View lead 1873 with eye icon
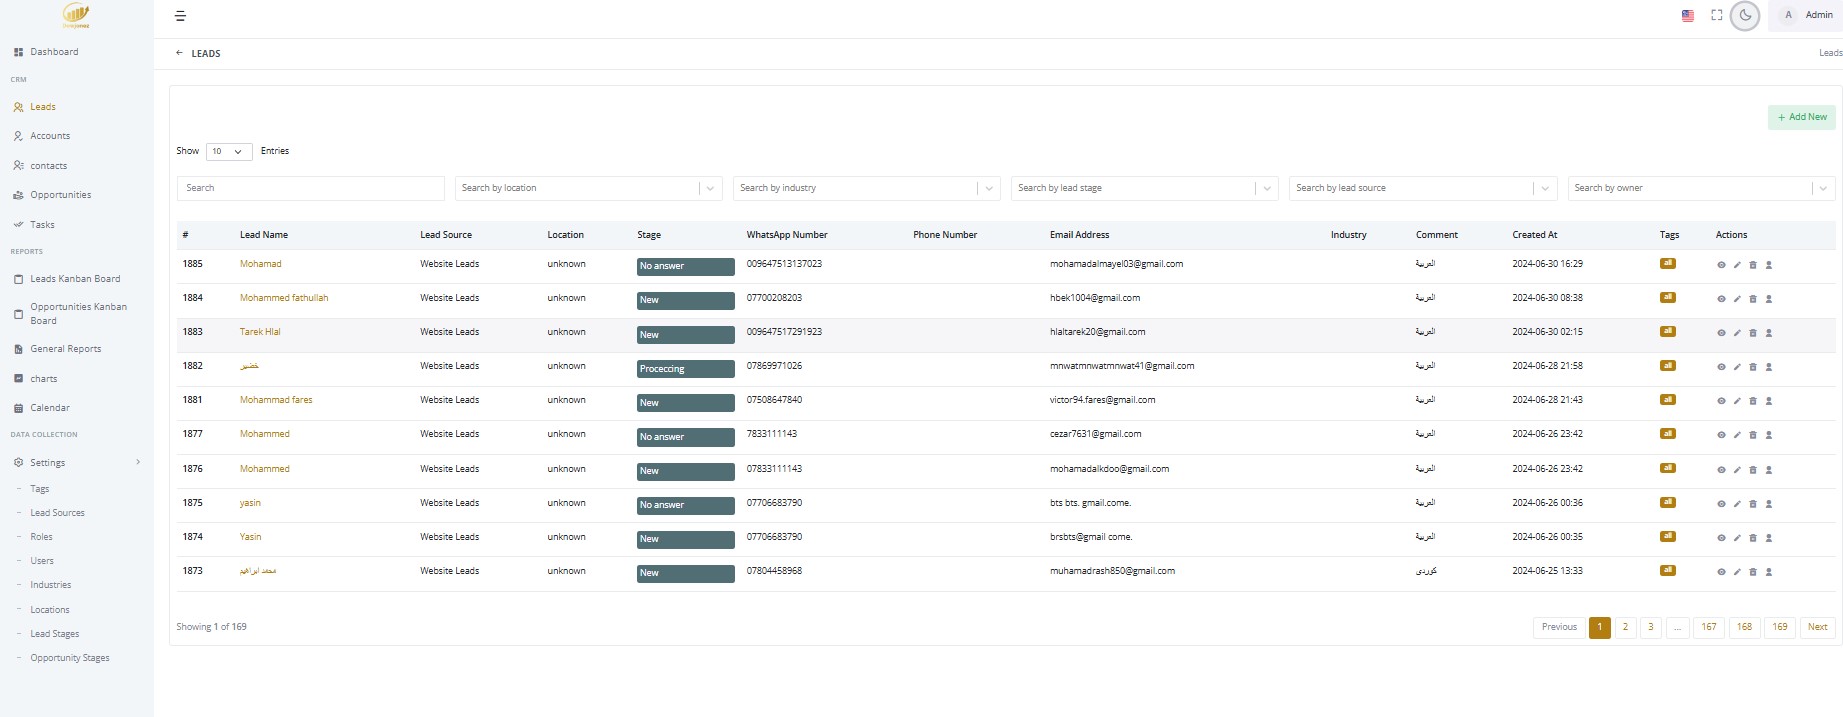 coord(1721,572)
